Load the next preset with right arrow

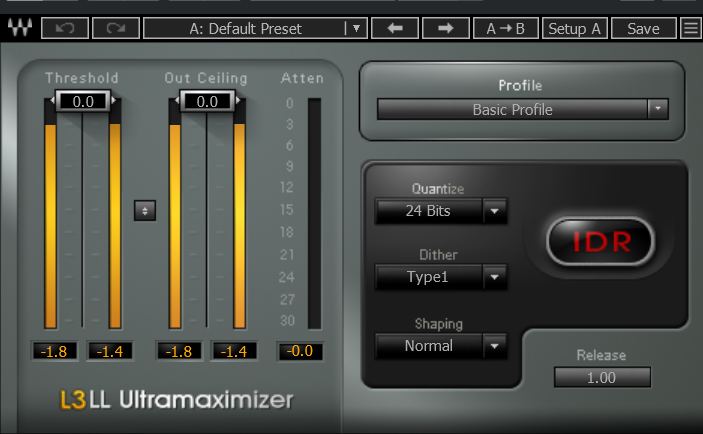click(x=446, y=28)
